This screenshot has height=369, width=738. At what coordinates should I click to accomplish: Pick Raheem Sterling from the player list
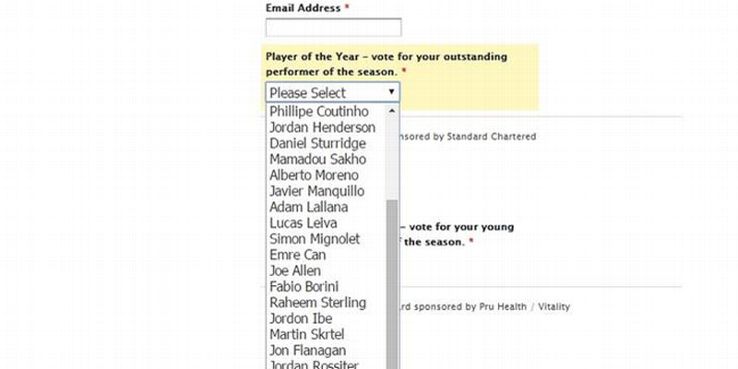pyautogui.click(x=327, y=303)
